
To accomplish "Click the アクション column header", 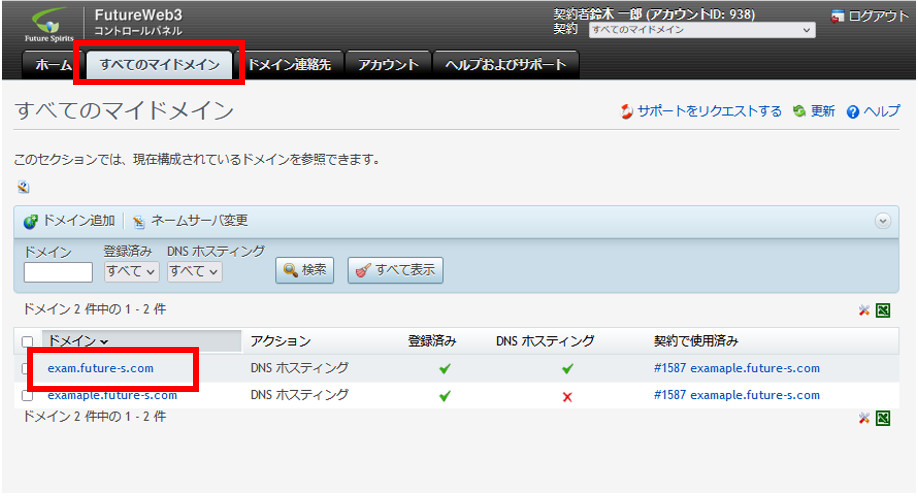I will pos(280,341).
